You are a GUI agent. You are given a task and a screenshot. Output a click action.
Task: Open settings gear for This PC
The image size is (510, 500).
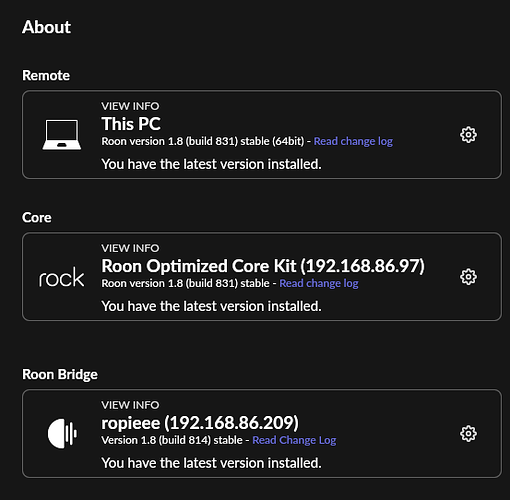468,135
